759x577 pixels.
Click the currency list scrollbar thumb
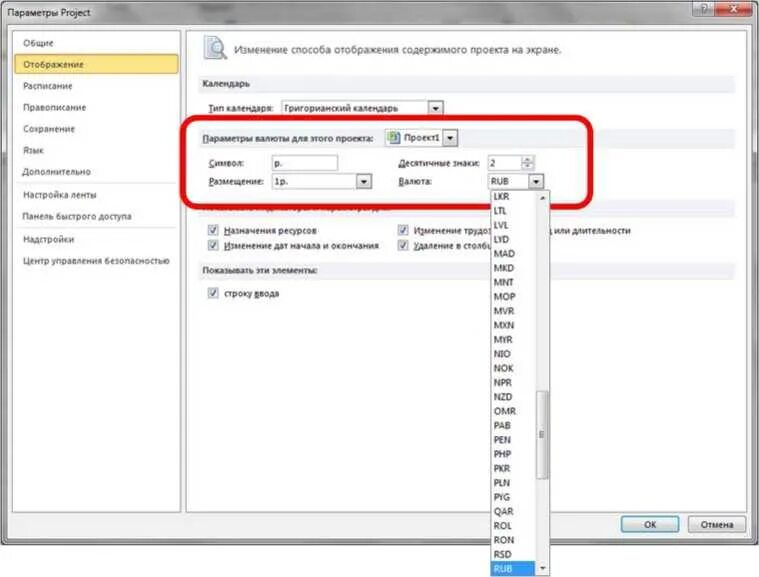point(542,434)
